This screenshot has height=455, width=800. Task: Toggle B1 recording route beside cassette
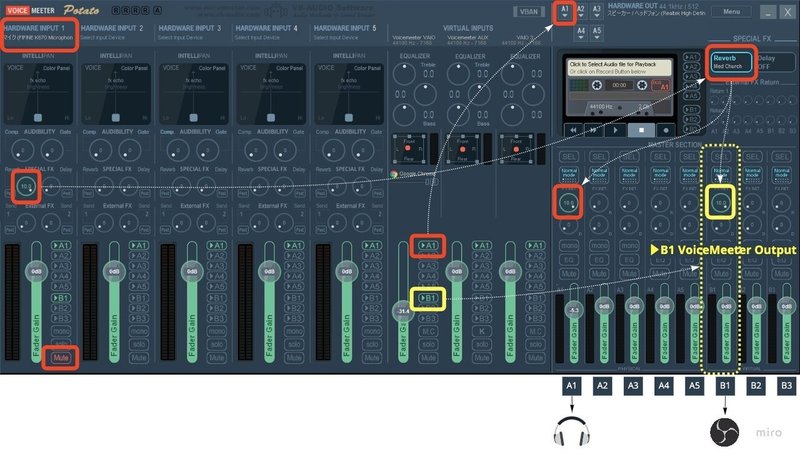[691, 109]
